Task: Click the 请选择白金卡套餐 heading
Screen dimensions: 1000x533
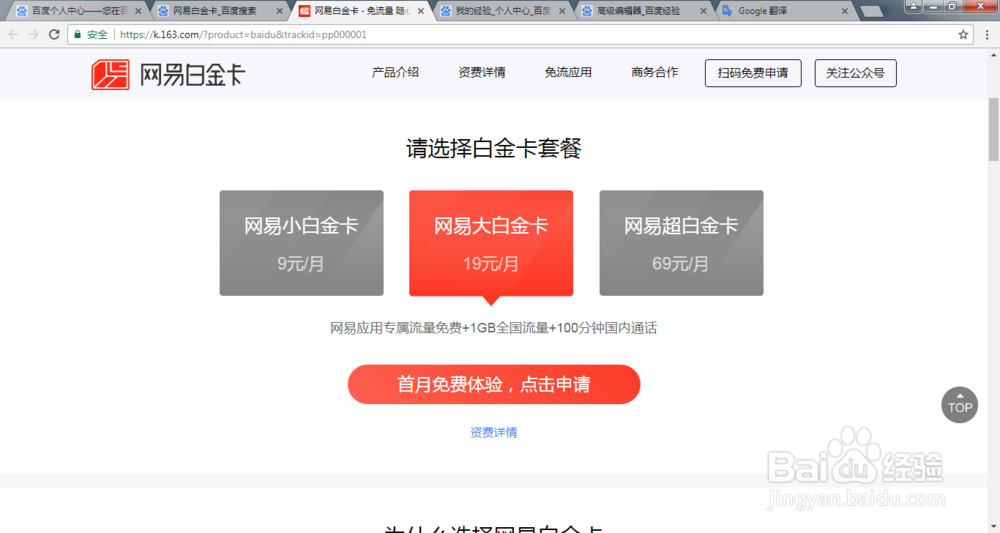Action: (494, 149)
